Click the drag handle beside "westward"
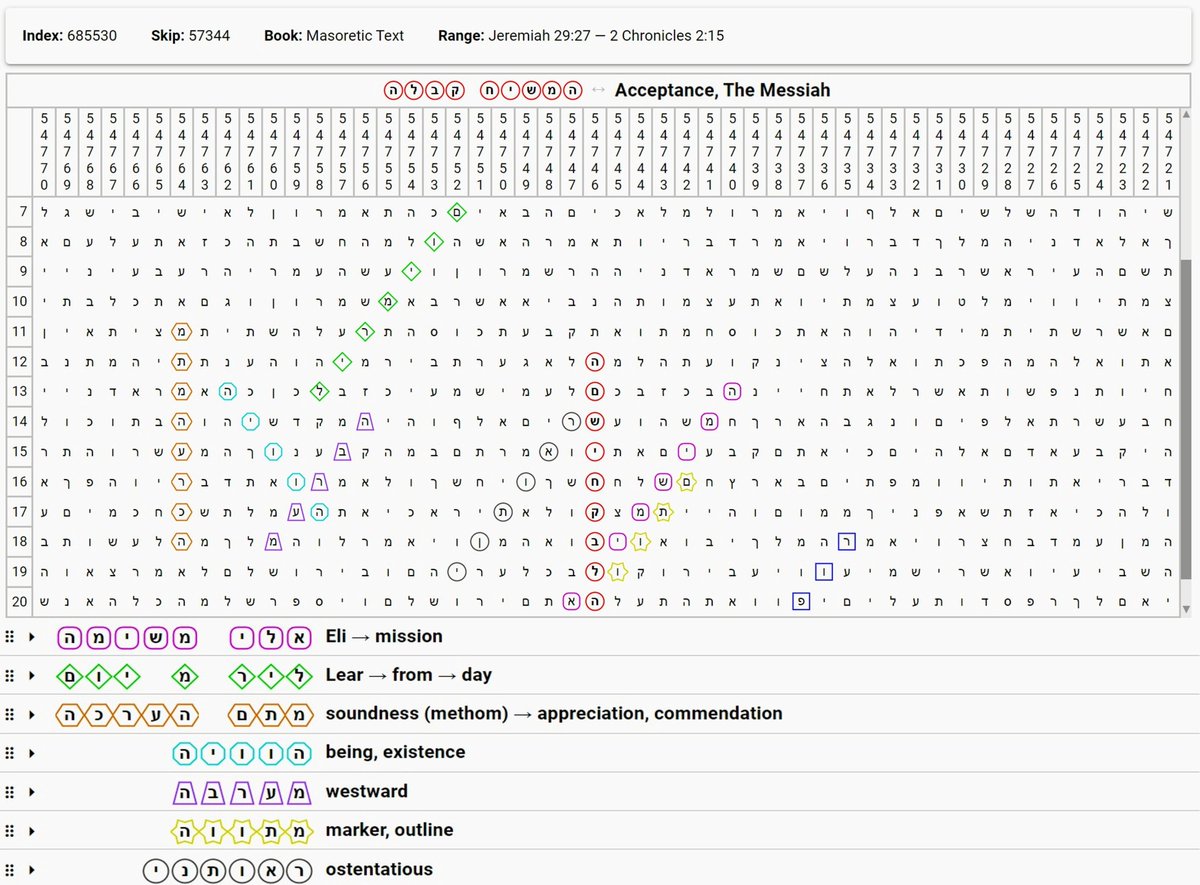Screen dimensions: 1200x885 10,791
